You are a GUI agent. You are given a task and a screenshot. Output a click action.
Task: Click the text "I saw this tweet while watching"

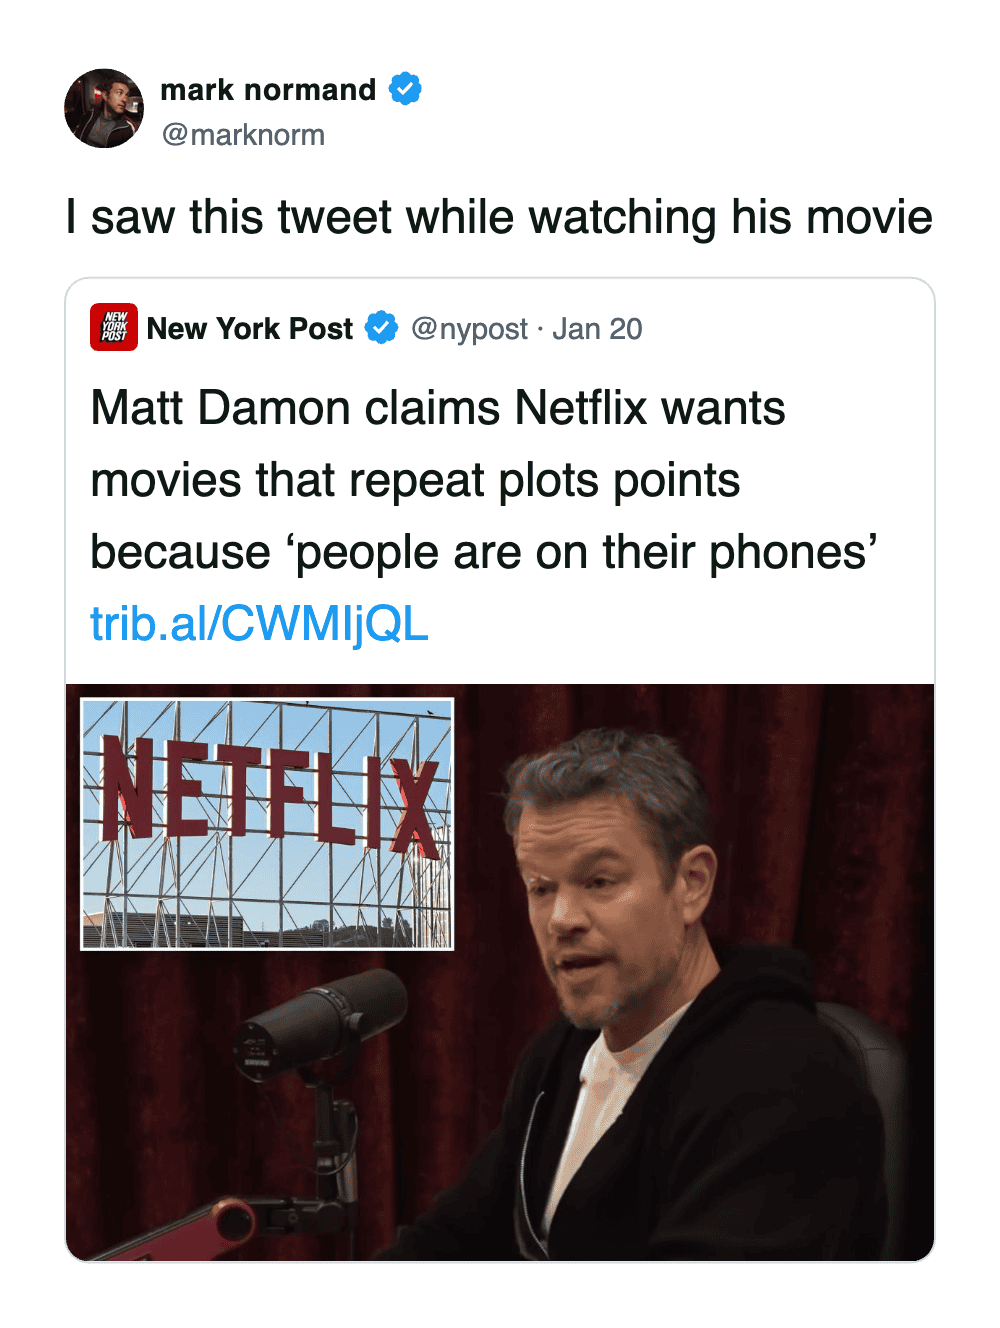click(x=390, y=218)
